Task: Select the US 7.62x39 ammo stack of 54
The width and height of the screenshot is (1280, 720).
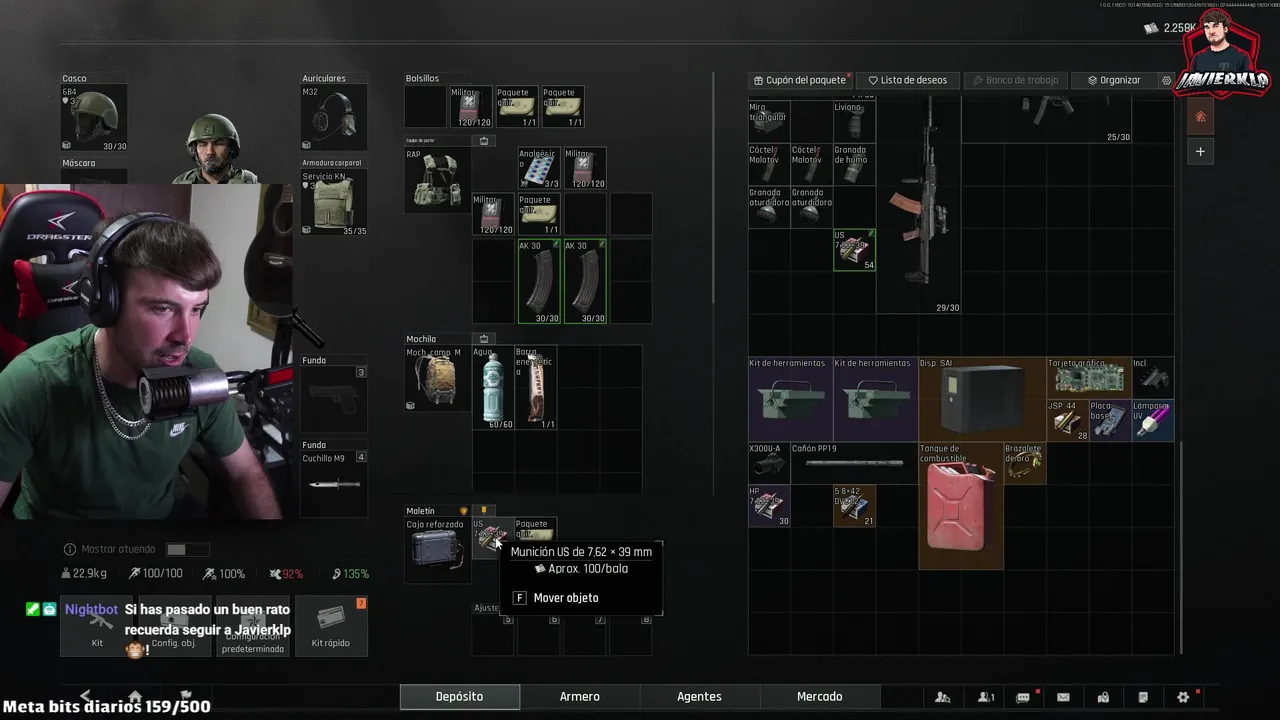Action: click(854, 250)
